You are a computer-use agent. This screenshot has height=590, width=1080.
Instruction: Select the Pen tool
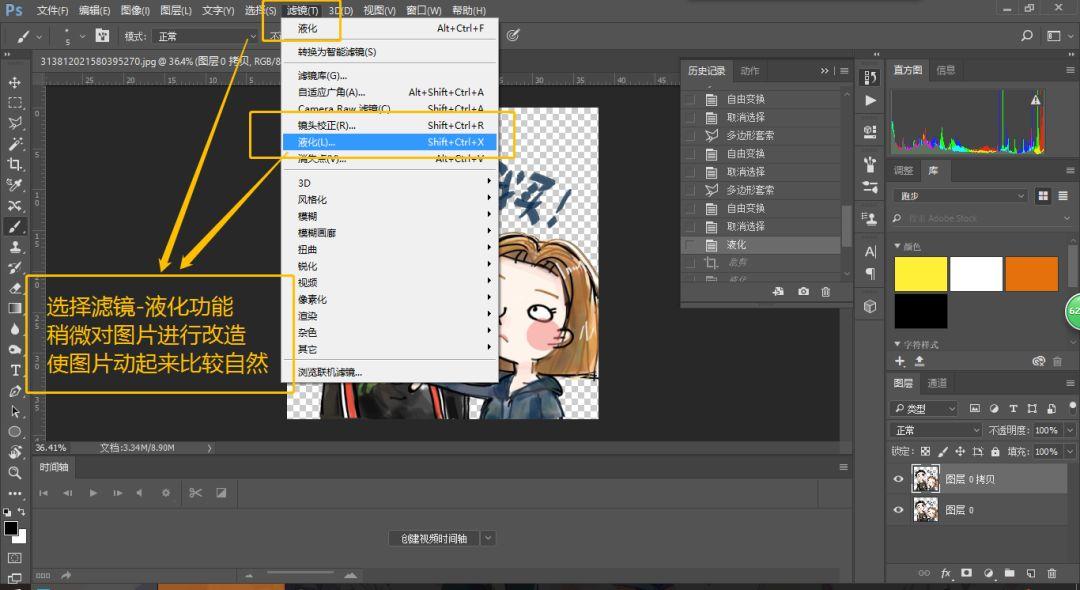coord(14,391)
